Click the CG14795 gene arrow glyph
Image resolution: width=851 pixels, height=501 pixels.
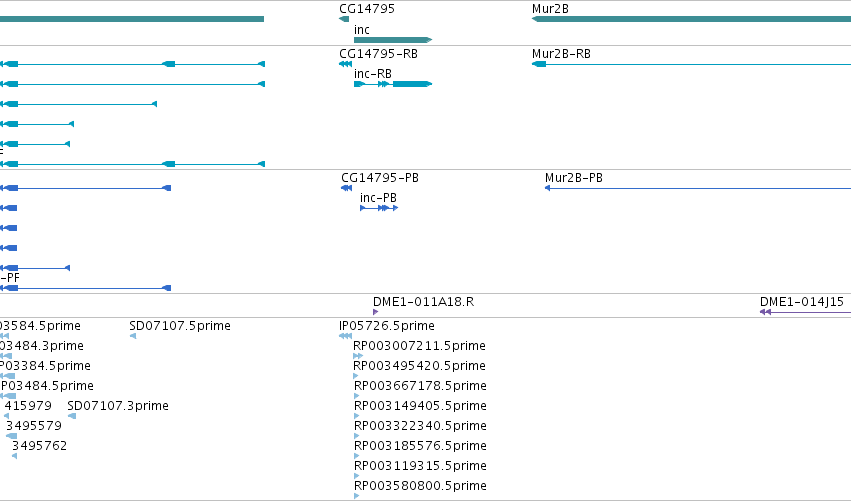pos(344,19)
